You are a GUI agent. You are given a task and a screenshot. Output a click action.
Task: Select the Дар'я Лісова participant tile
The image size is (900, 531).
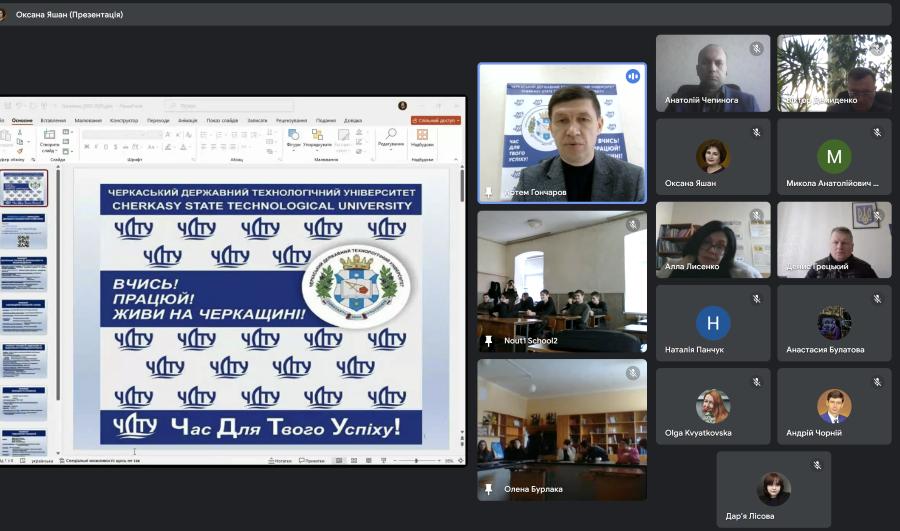[x=774, y=490]
